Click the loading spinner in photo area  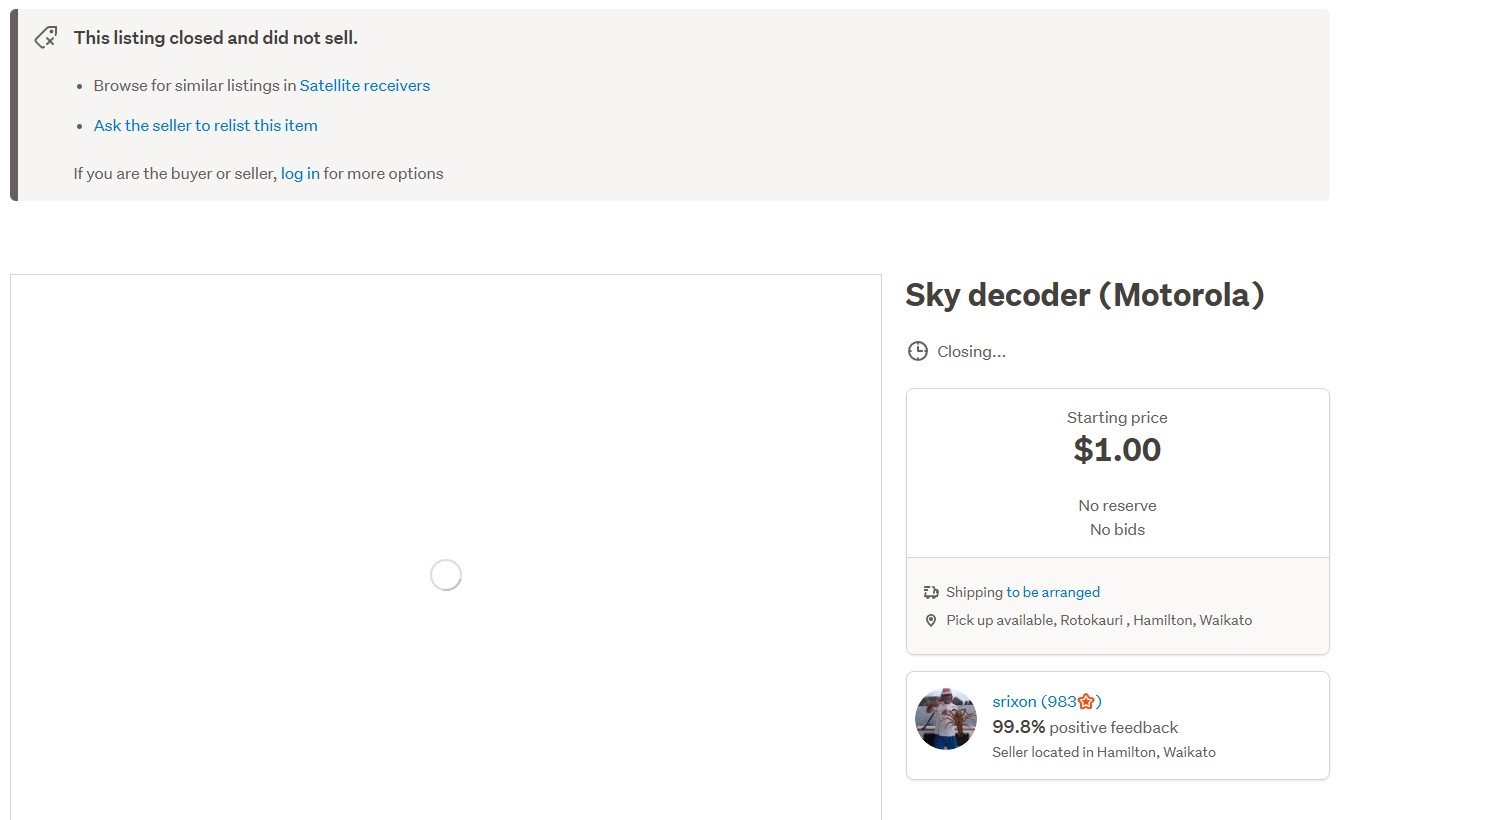click(x=446, y=575)
